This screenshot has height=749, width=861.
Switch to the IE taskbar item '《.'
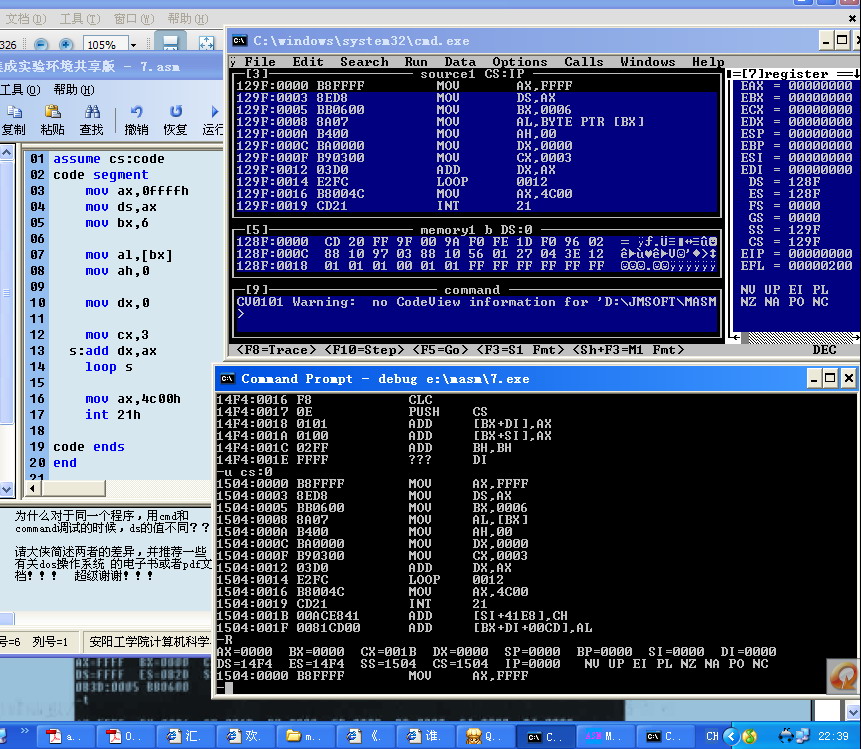364,736
